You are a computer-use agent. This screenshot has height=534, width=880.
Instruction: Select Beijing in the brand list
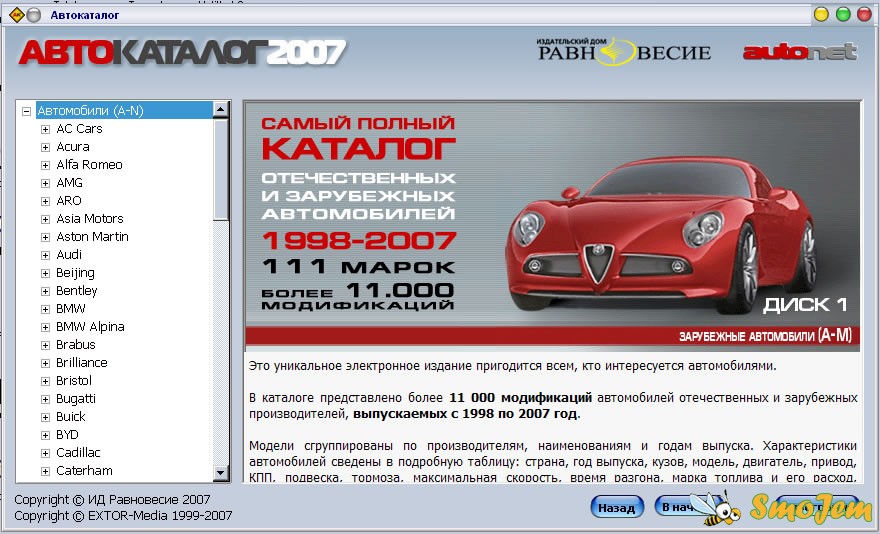75,273
